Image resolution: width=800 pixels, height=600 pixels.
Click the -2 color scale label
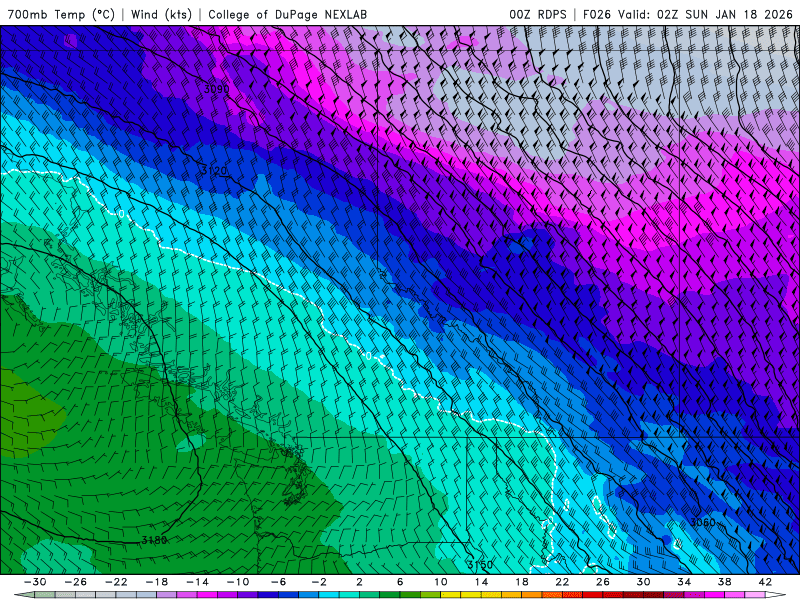(319, 582)
